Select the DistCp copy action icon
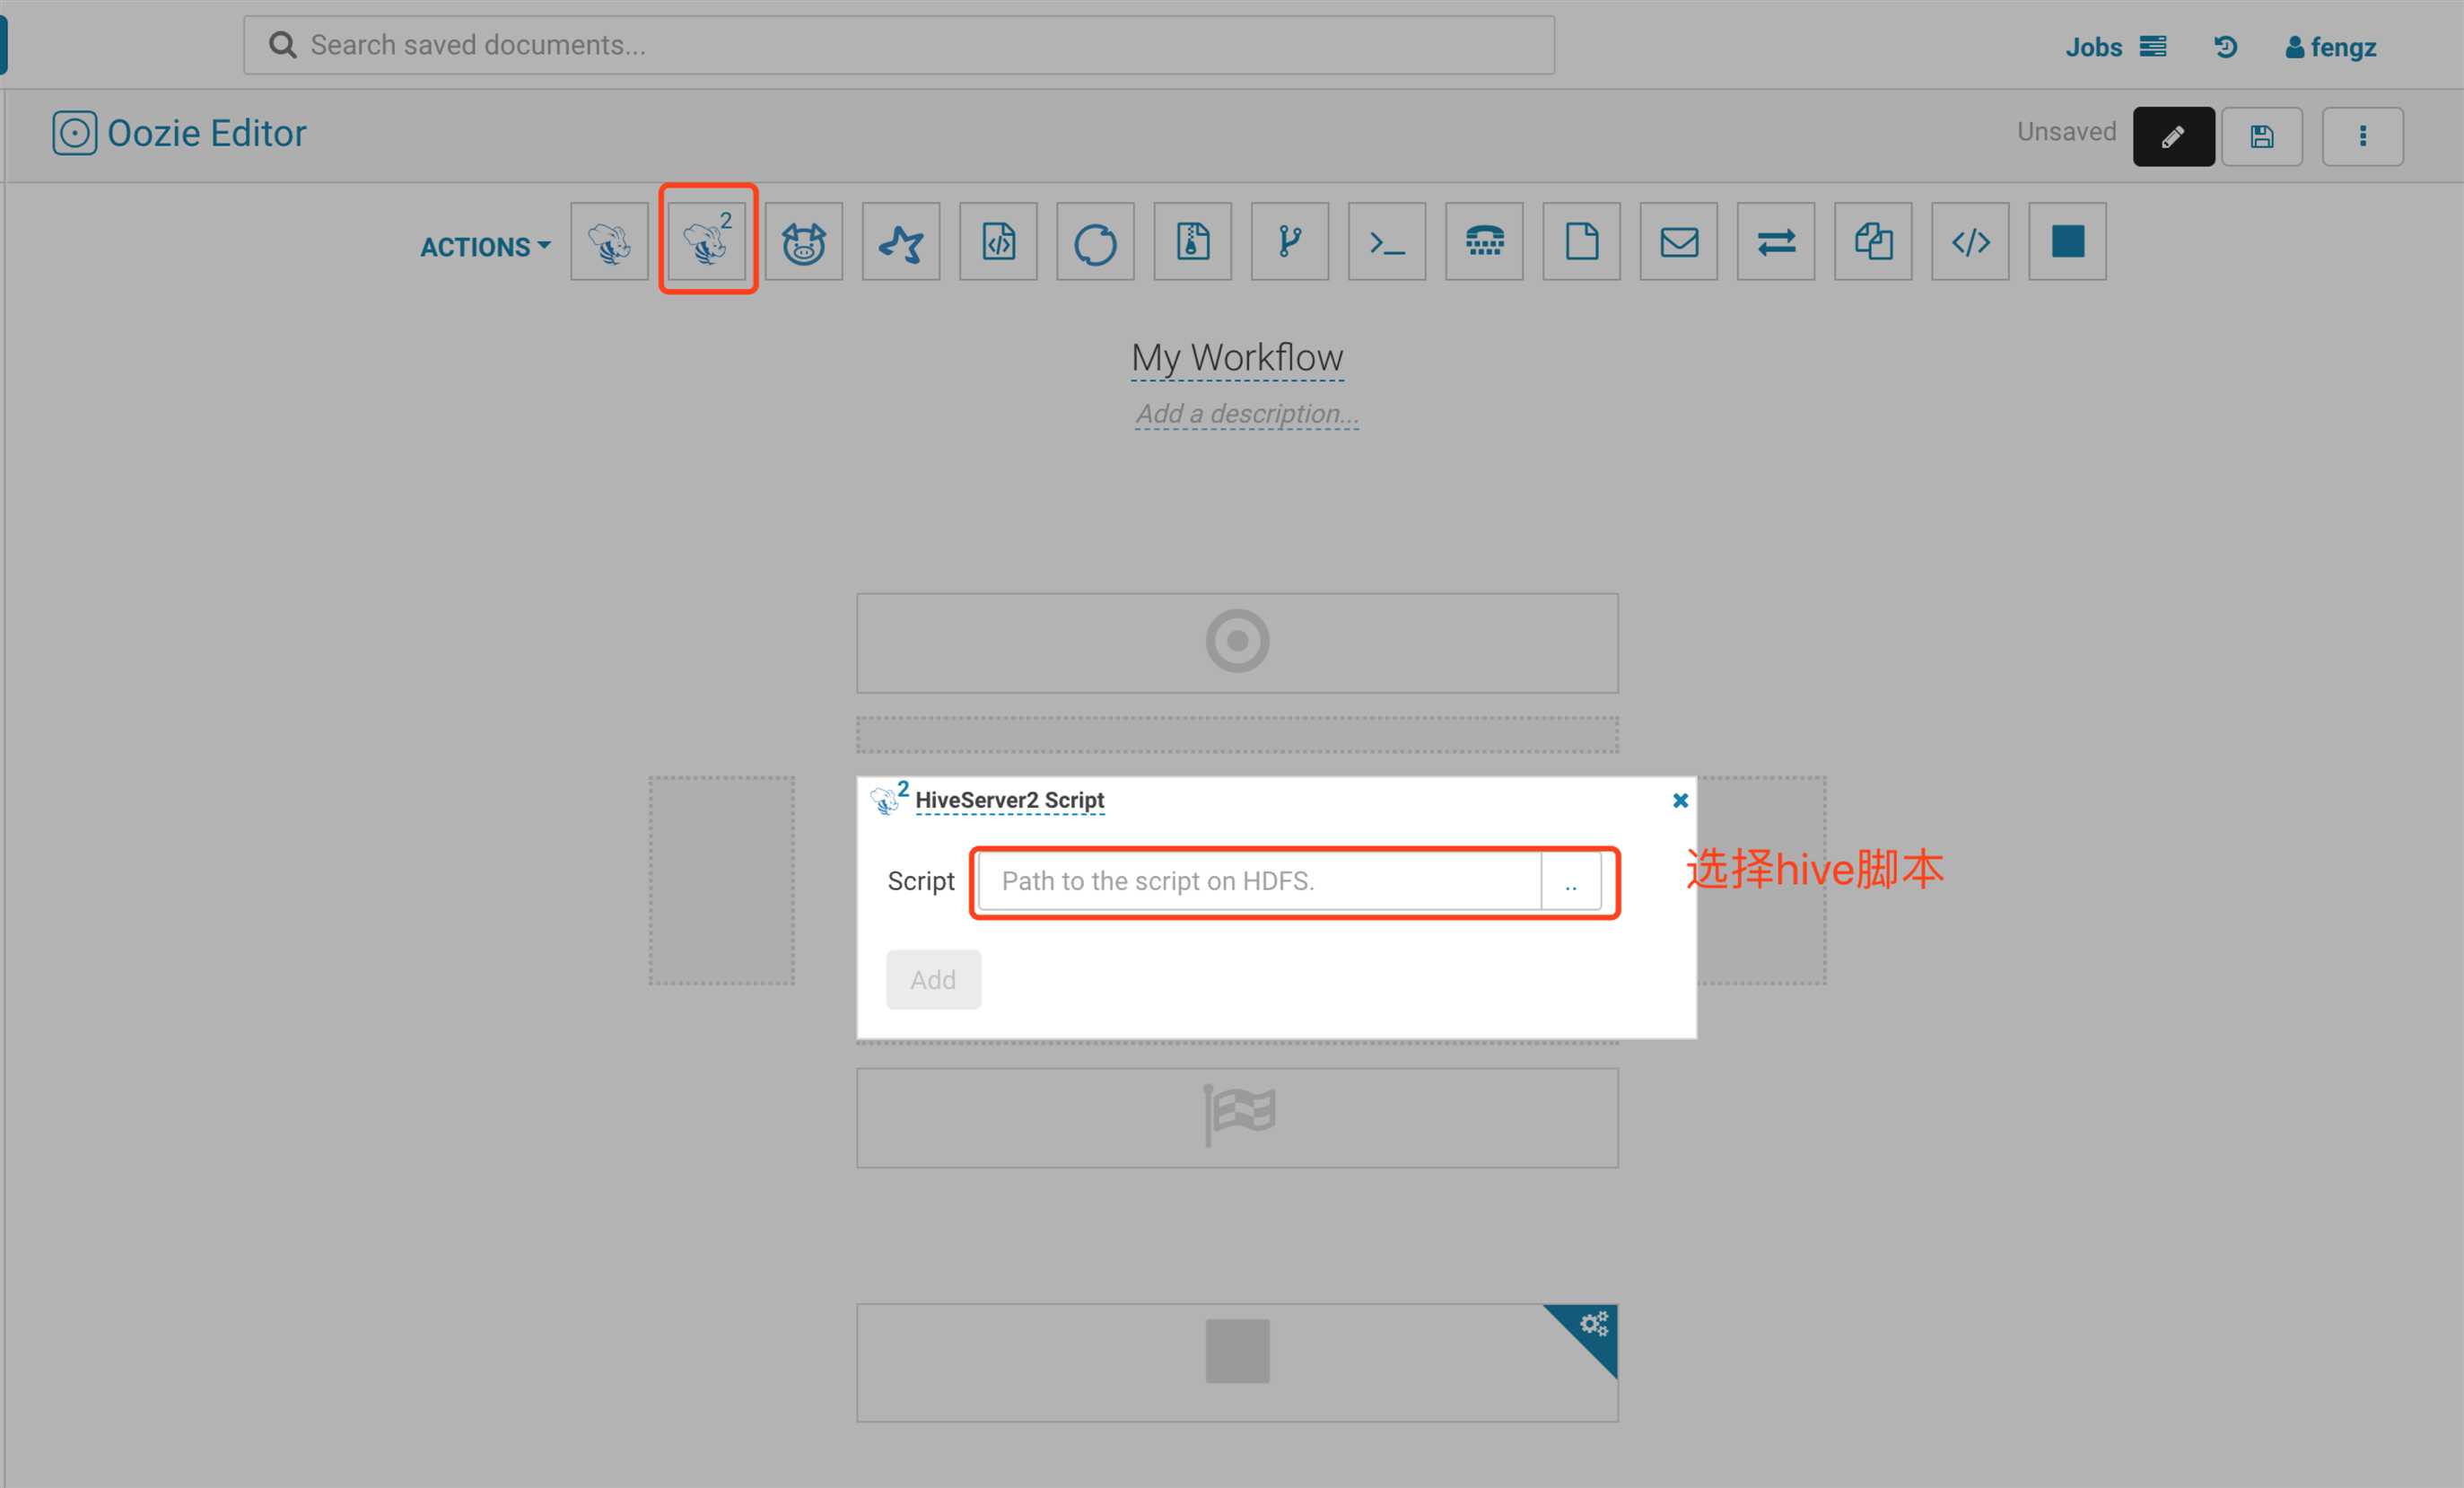The width and height of the screenshot is (2464, 1488). (x=1872, y=241)
